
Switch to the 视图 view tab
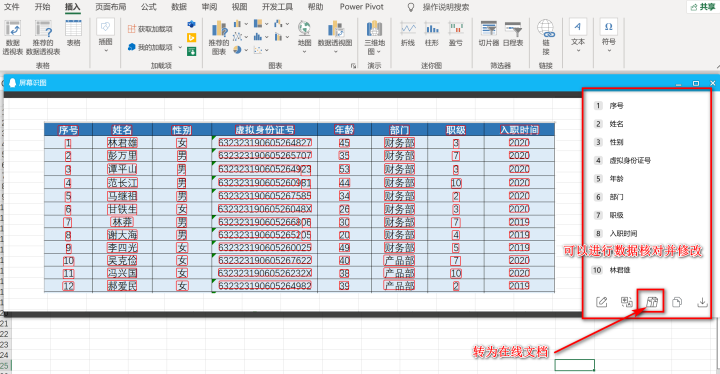(x=239, y=7)
